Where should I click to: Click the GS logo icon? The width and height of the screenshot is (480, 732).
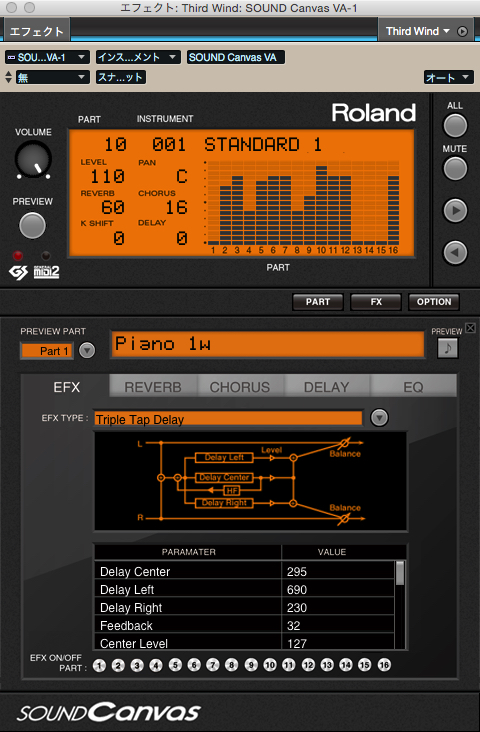tap(18, 273)
